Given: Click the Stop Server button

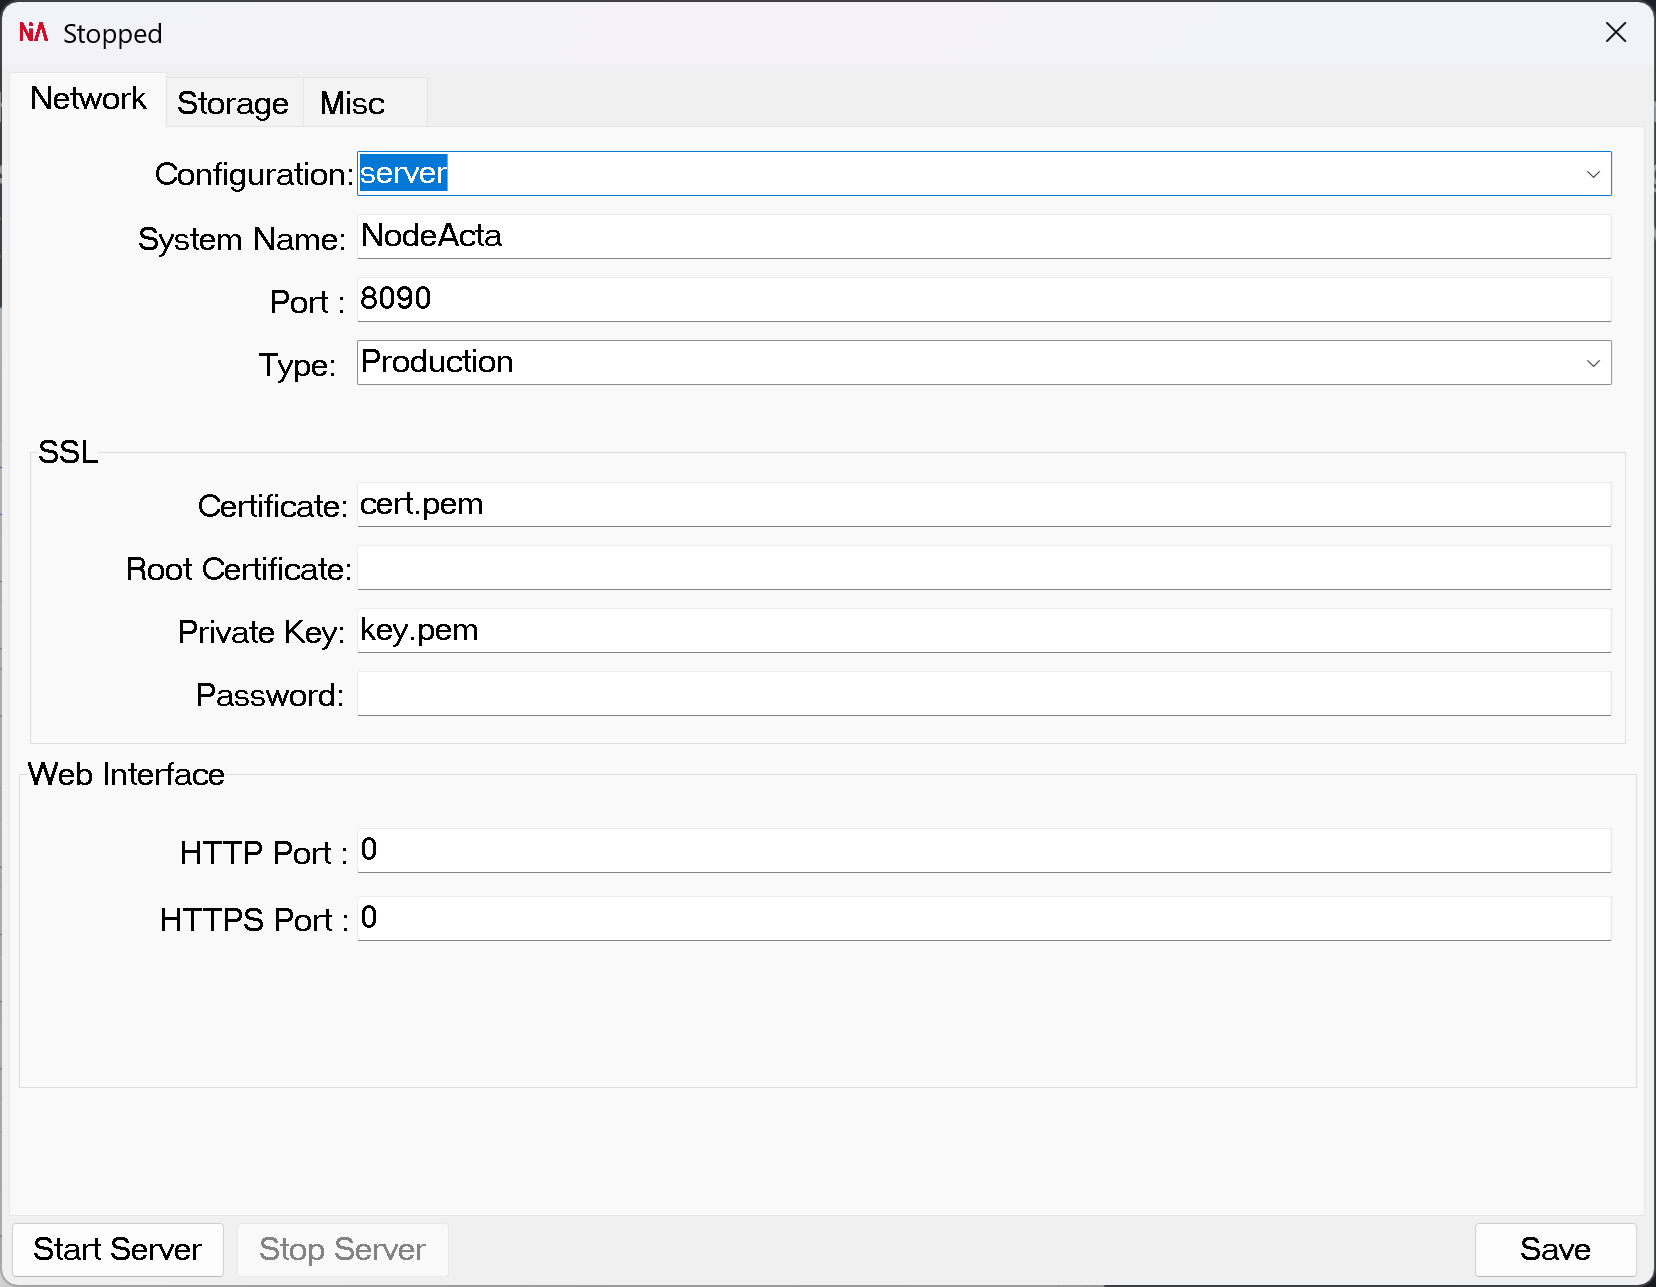Looking at the screenshot, I should point(341,1249).
